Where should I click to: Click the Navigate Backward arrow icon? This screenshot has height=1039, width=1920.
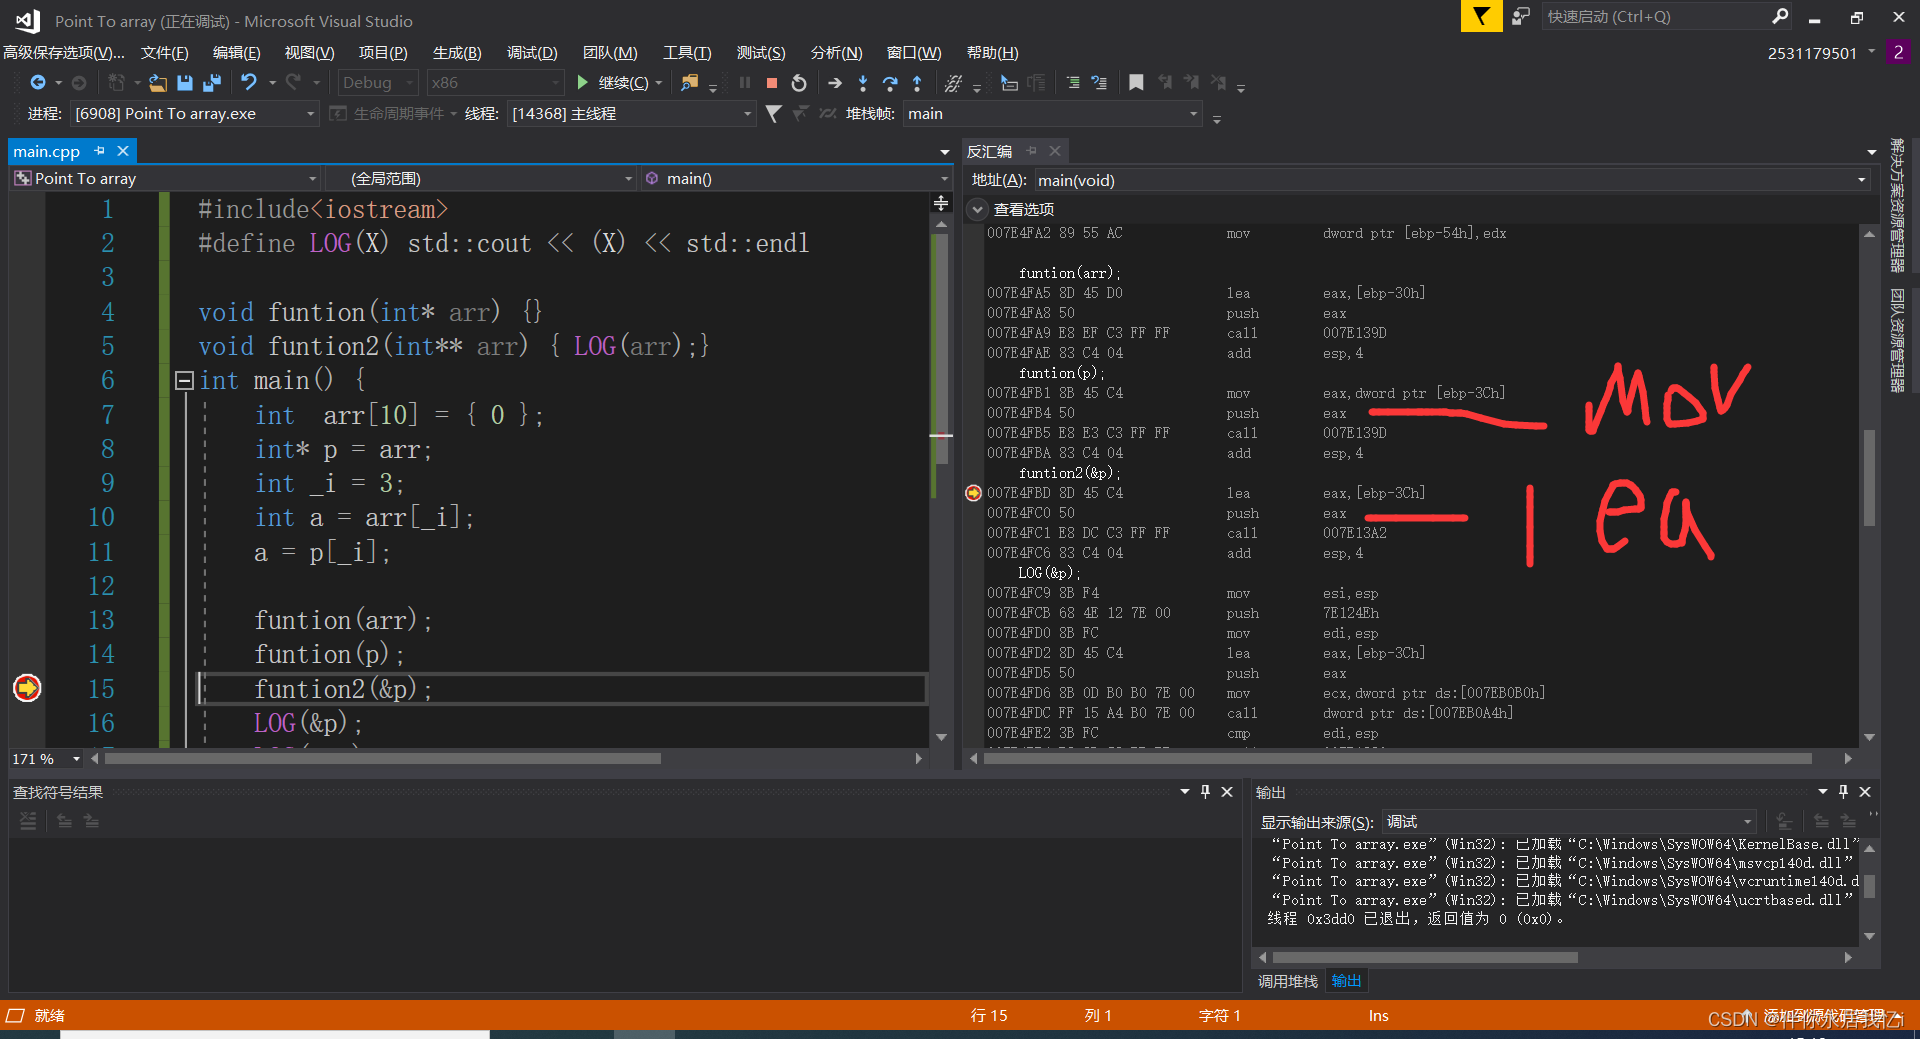38,83
